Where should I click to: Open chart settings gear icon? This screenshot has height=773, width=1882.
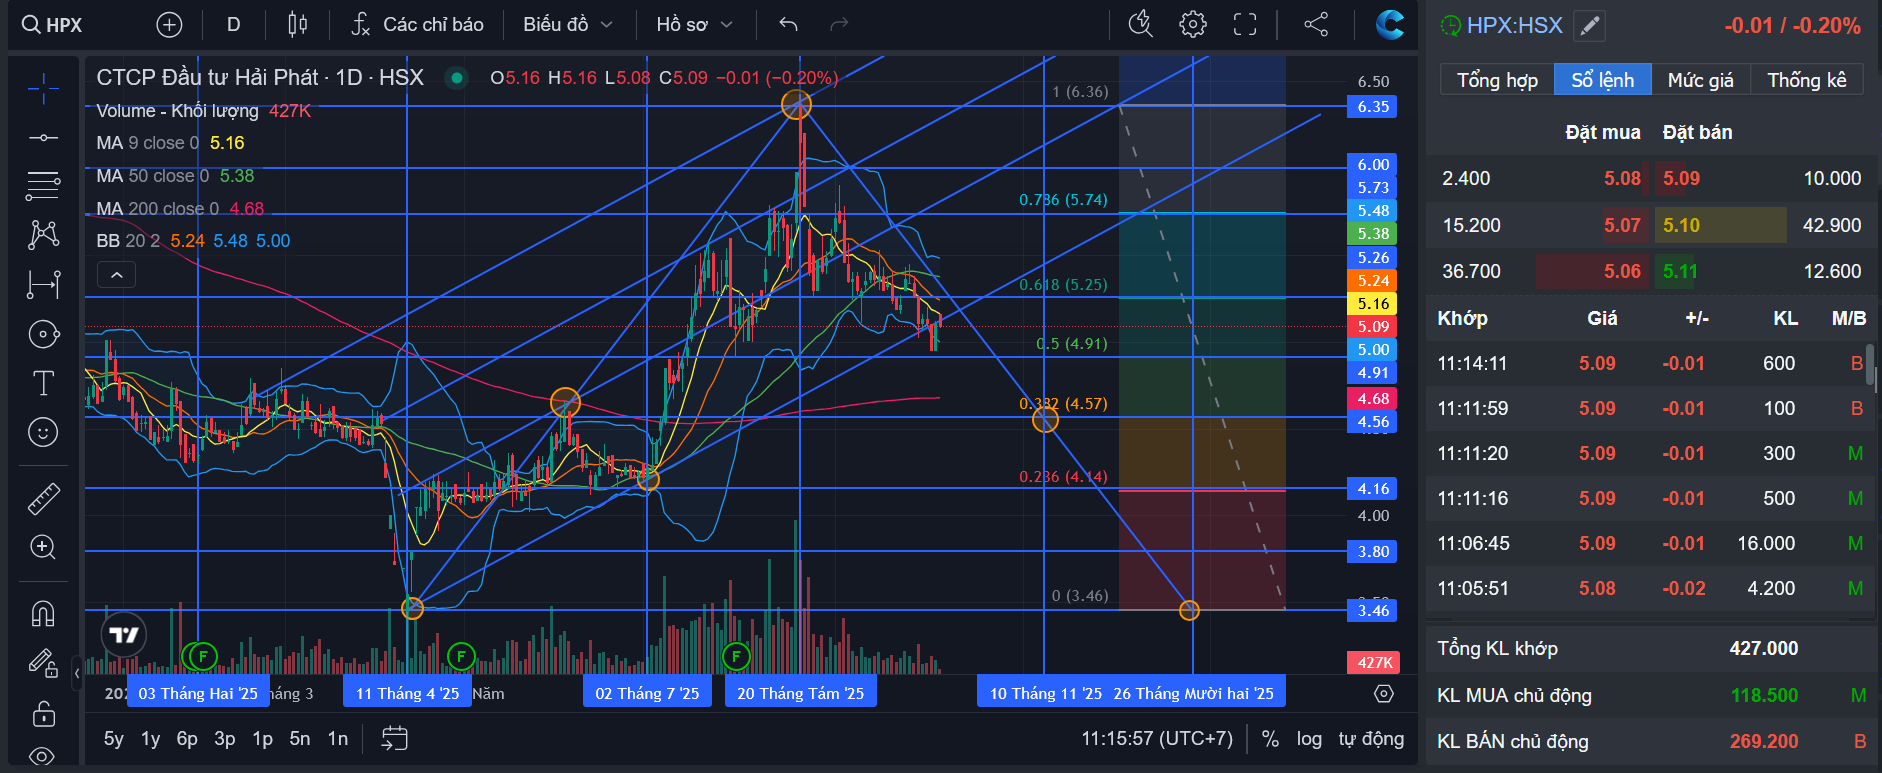click(1192, 25)
